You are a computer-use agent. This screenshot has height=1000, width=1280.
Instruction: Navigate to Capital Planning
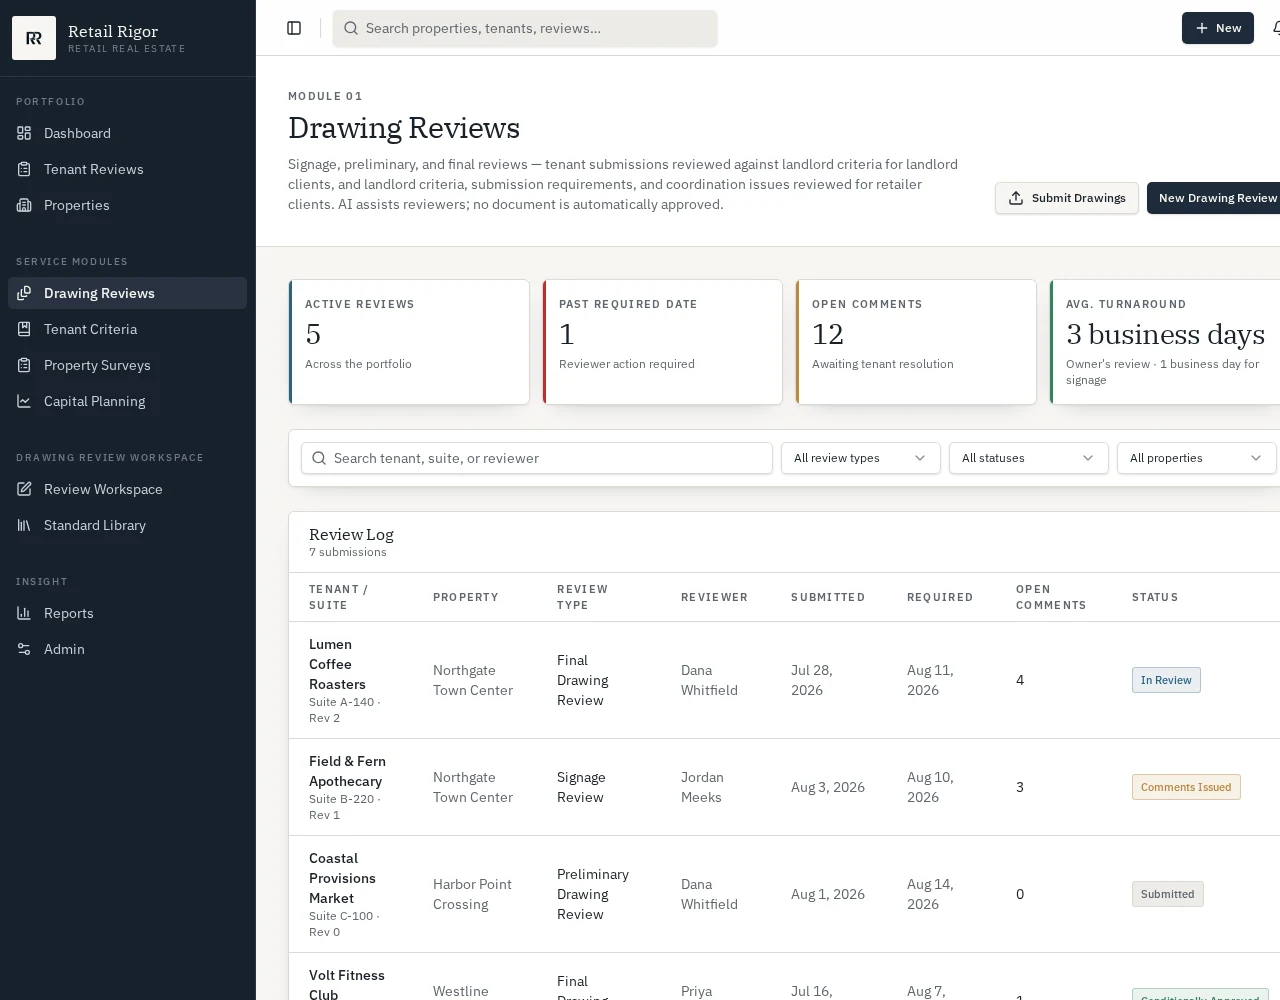[127, 401]
